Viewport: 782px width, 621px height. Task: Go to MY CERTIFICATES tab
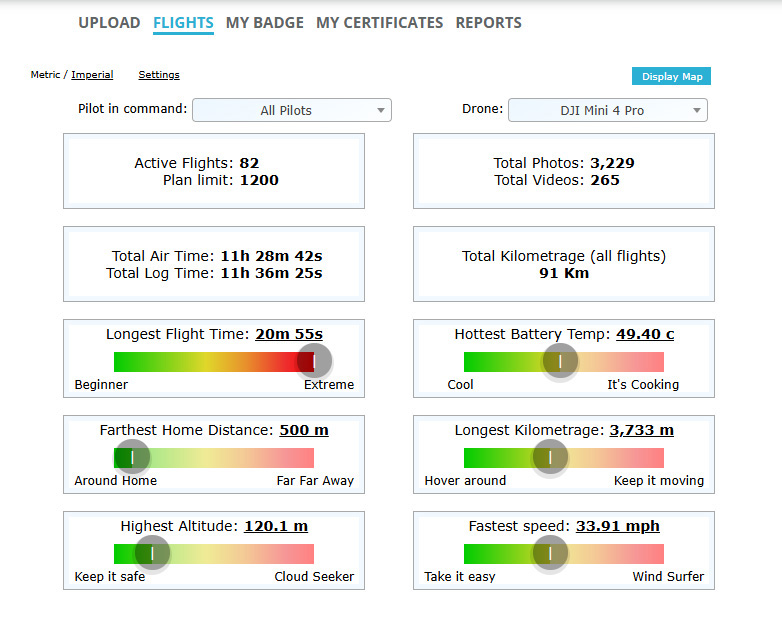click(379, 23)
